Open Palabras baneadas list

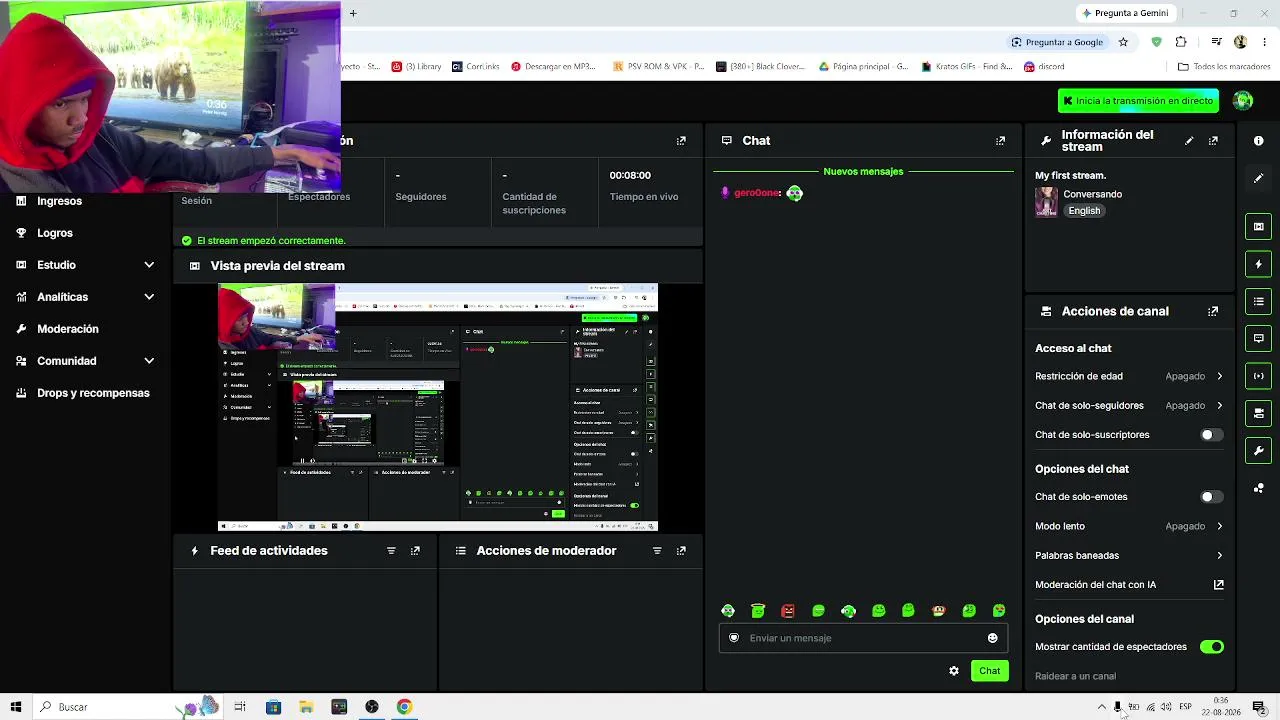pos(1129,556)
